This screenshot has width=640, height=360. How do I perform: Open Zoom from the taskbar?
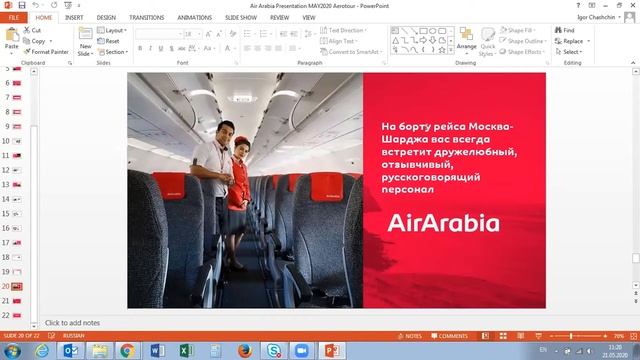[302, 351]
